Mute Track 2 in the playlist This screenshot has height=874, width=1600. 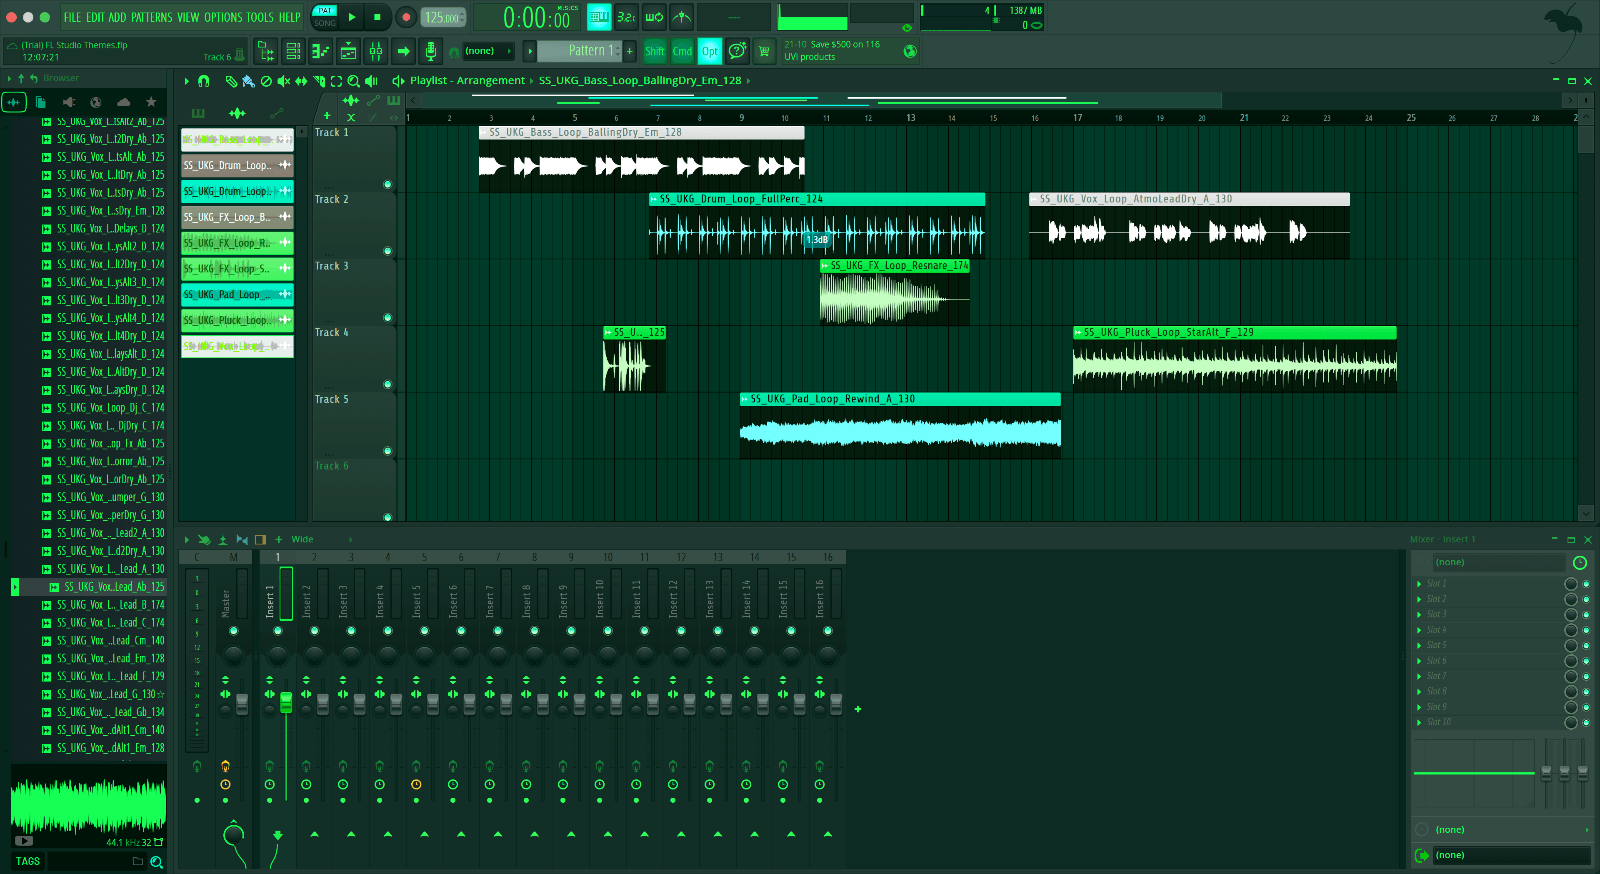tap(388, 251)
